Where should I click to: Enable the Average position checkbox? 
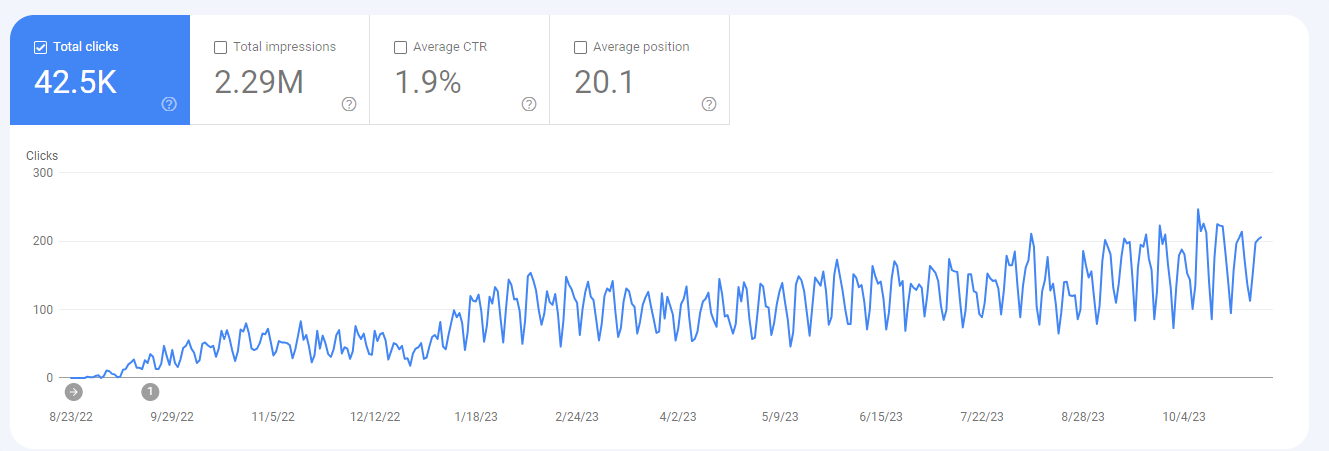pos(580,47)
